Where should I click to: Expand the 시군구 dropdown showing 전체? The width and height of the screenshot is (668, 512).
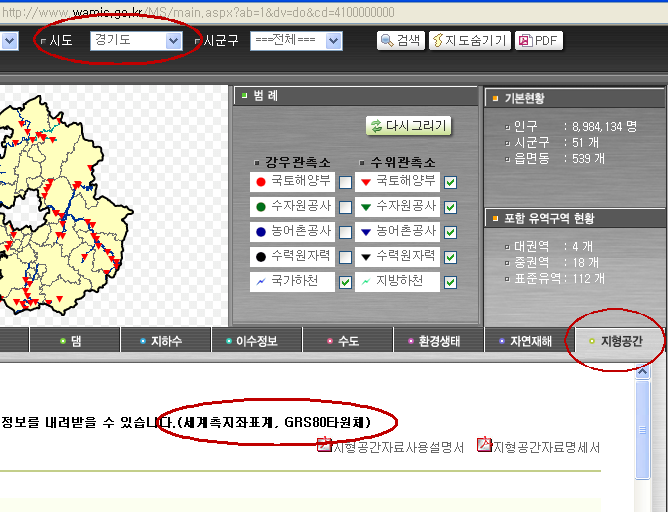point(296,41)
